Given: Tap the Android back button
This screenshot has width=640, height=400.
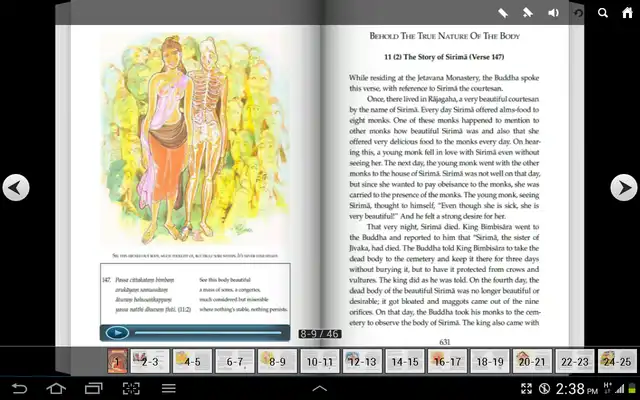Looking at the screenshot, I should [x=19, y=388].
